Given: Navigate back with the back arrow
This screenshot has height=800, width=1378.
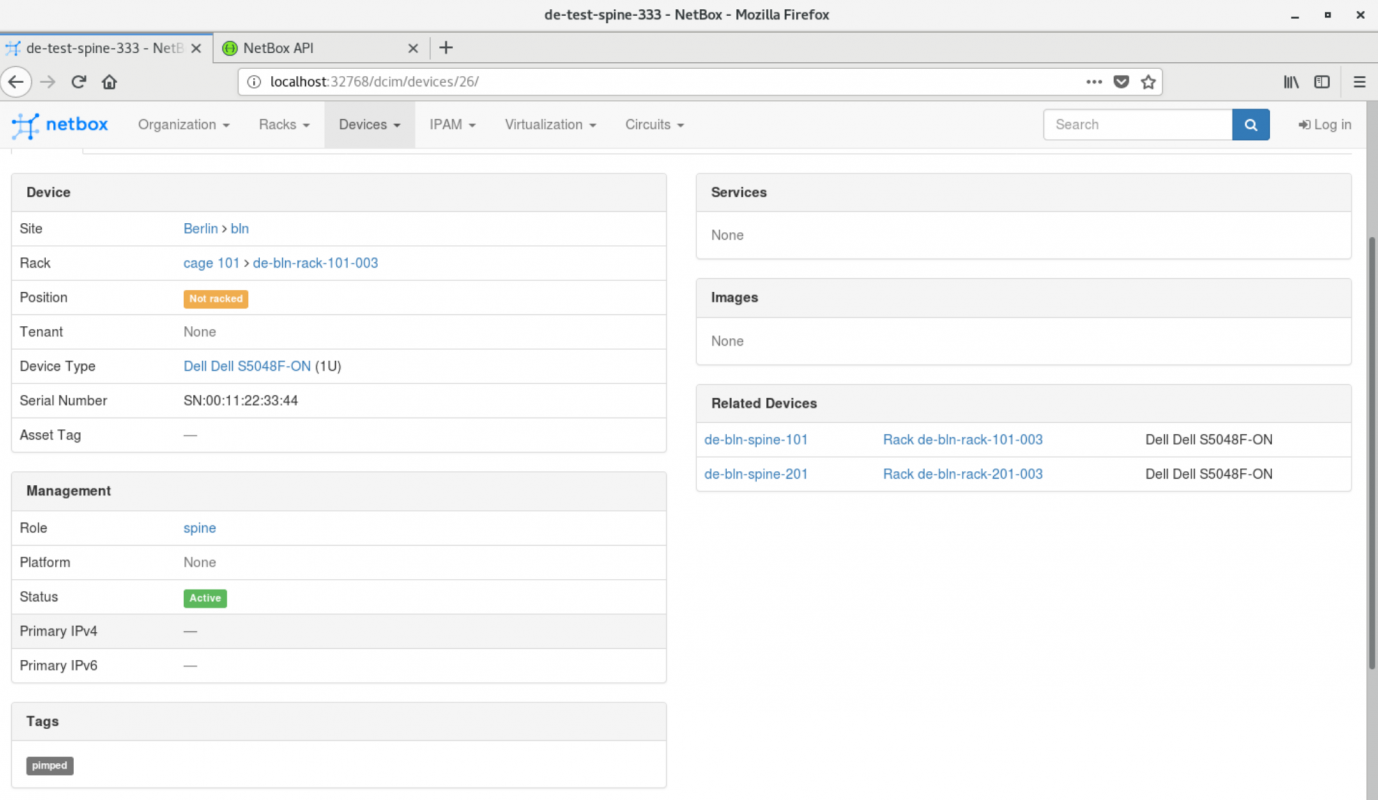Looking at the screenshot, I should 16,81.
